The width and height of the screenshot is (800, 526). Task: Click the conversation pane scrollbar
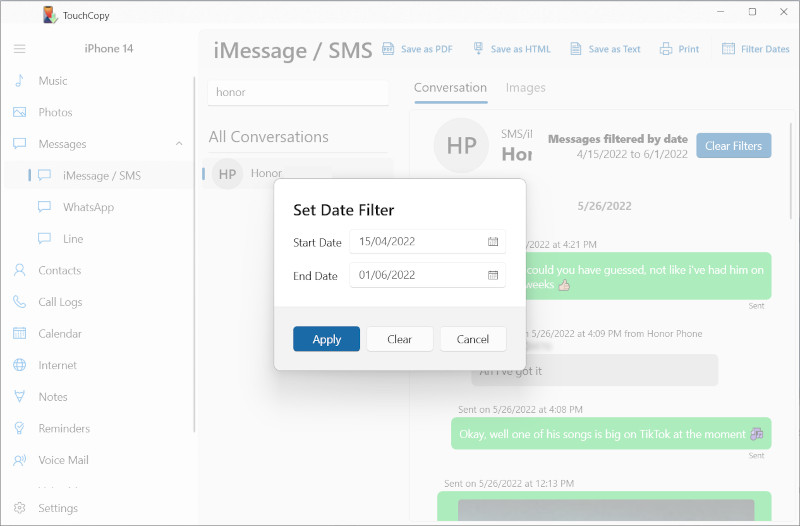[x=791, y=171]
